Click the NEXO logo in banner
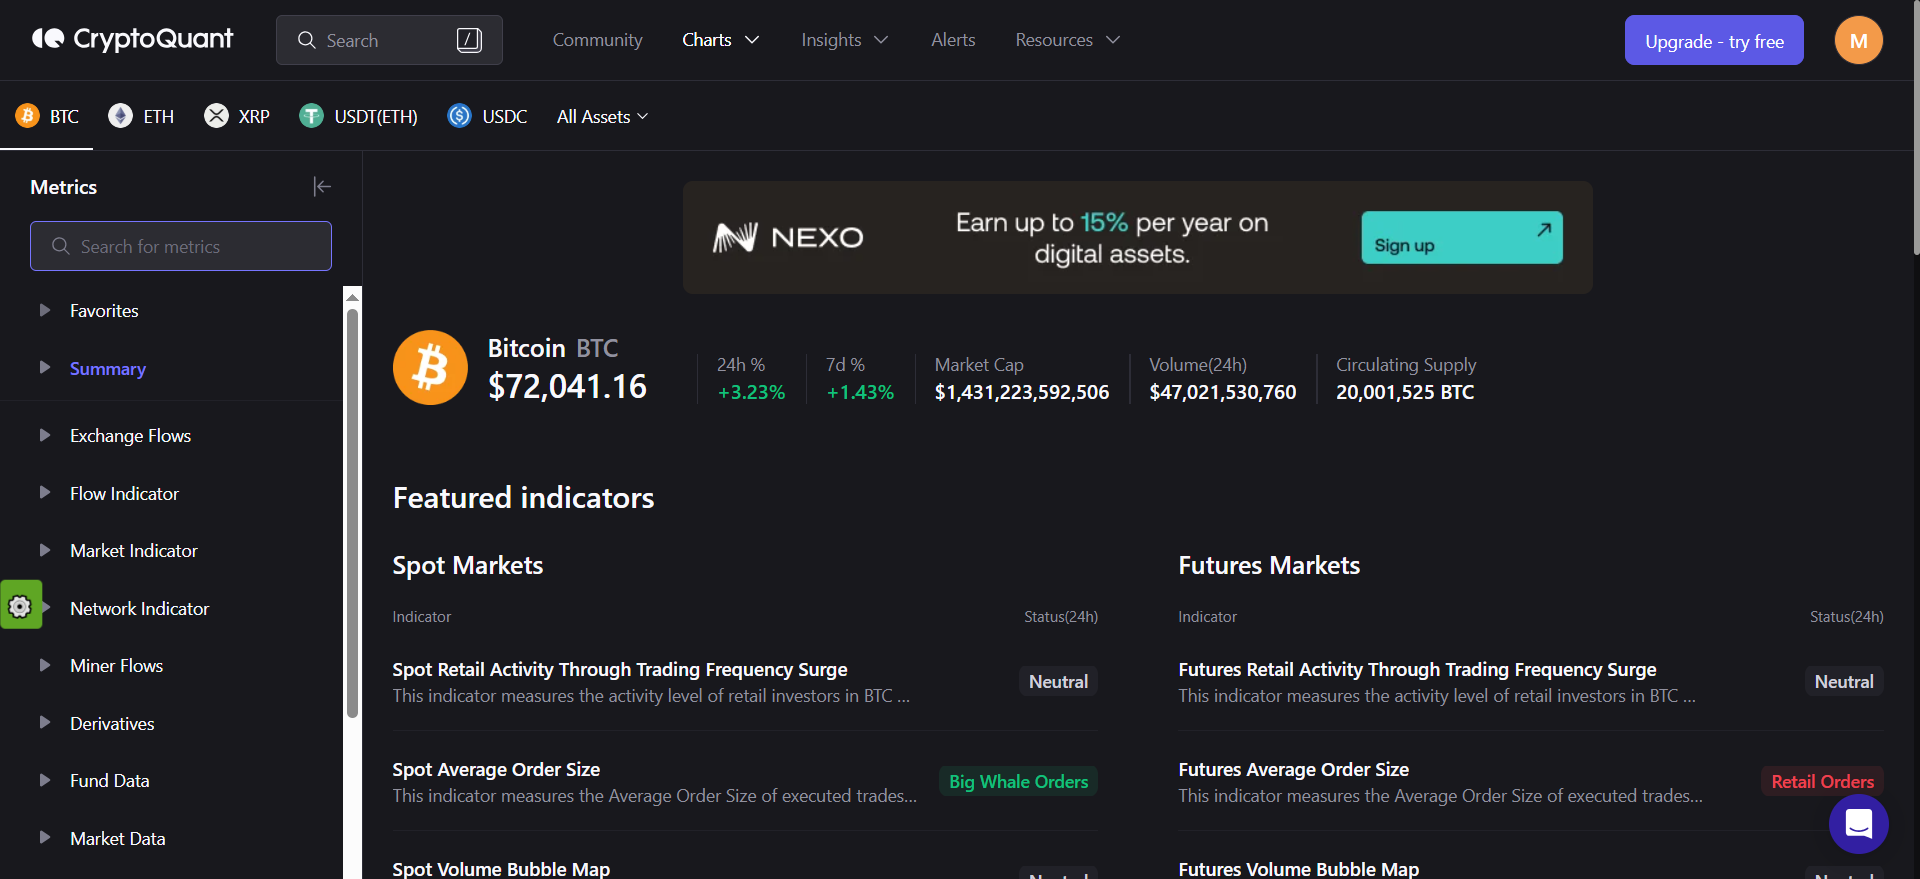The image size is (1920, 879). pos(788,237)
